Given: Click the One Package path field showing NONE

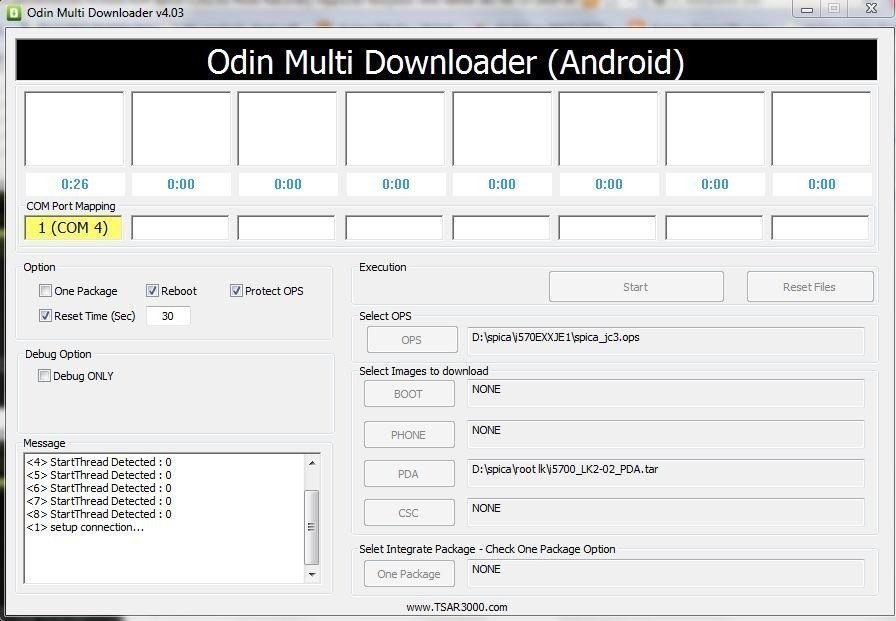Looking at the screenshot, I should (666, 574).
